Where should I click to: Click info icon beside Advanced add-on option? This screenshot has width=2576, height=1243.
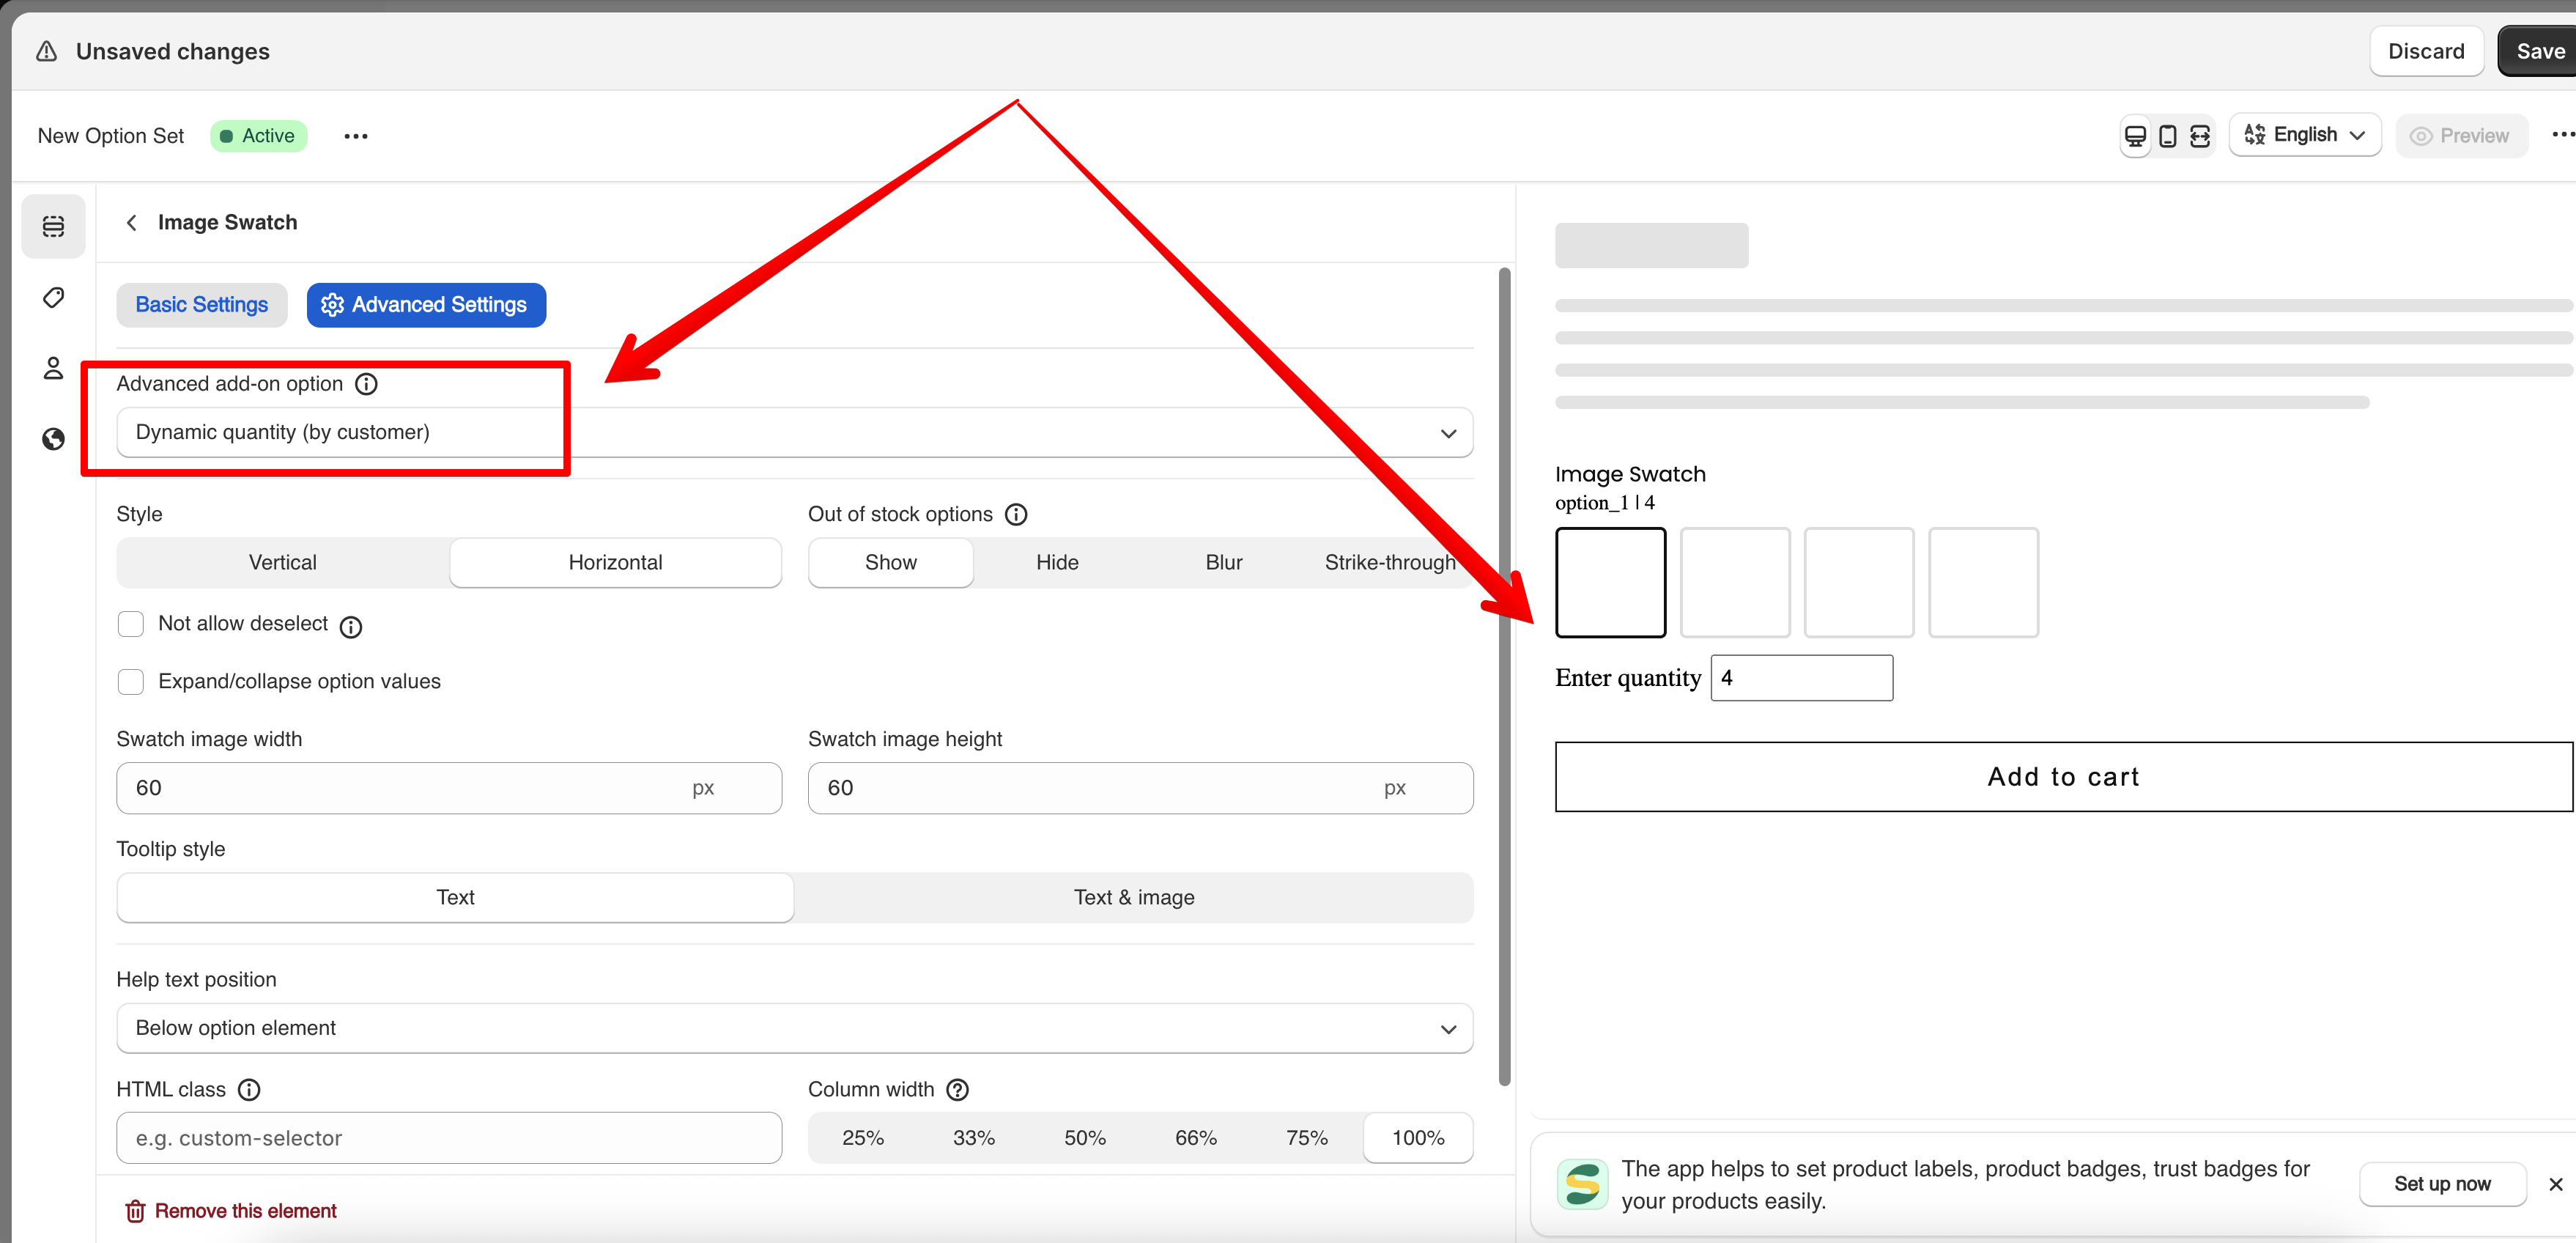click(367, 384)
